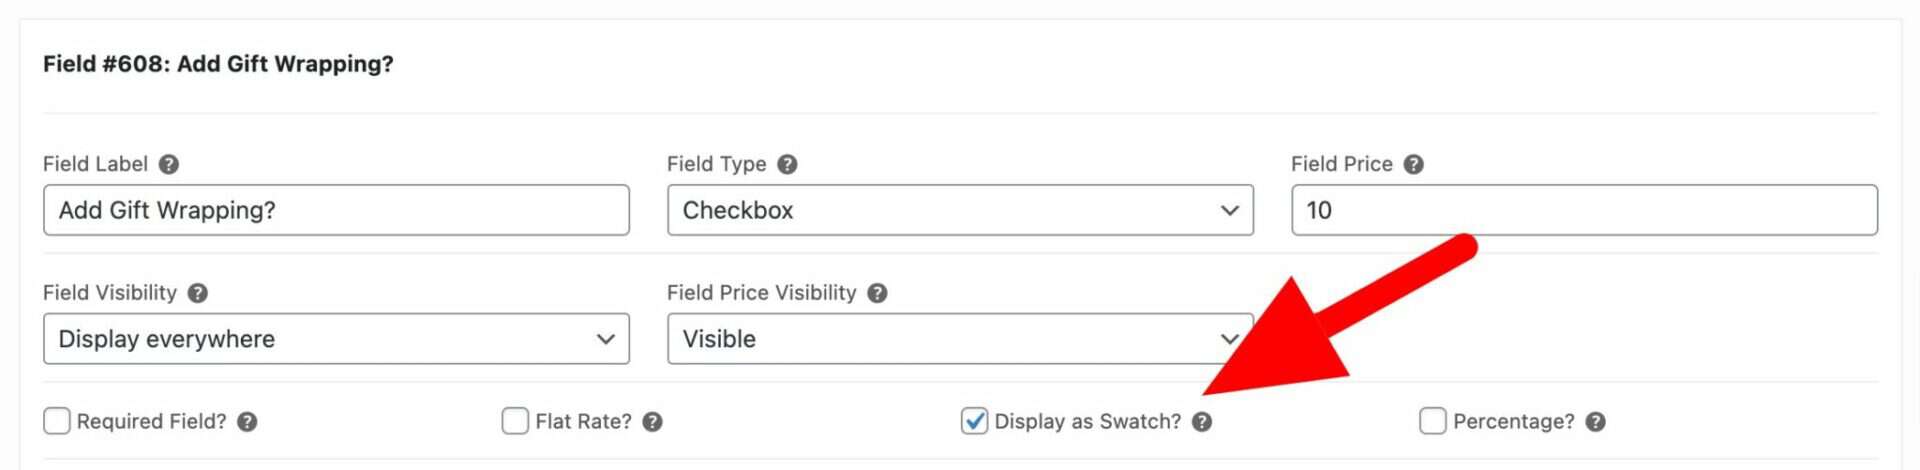Open the help tooltip beside Field Label

pyautogui.click(x=169, y=164)
